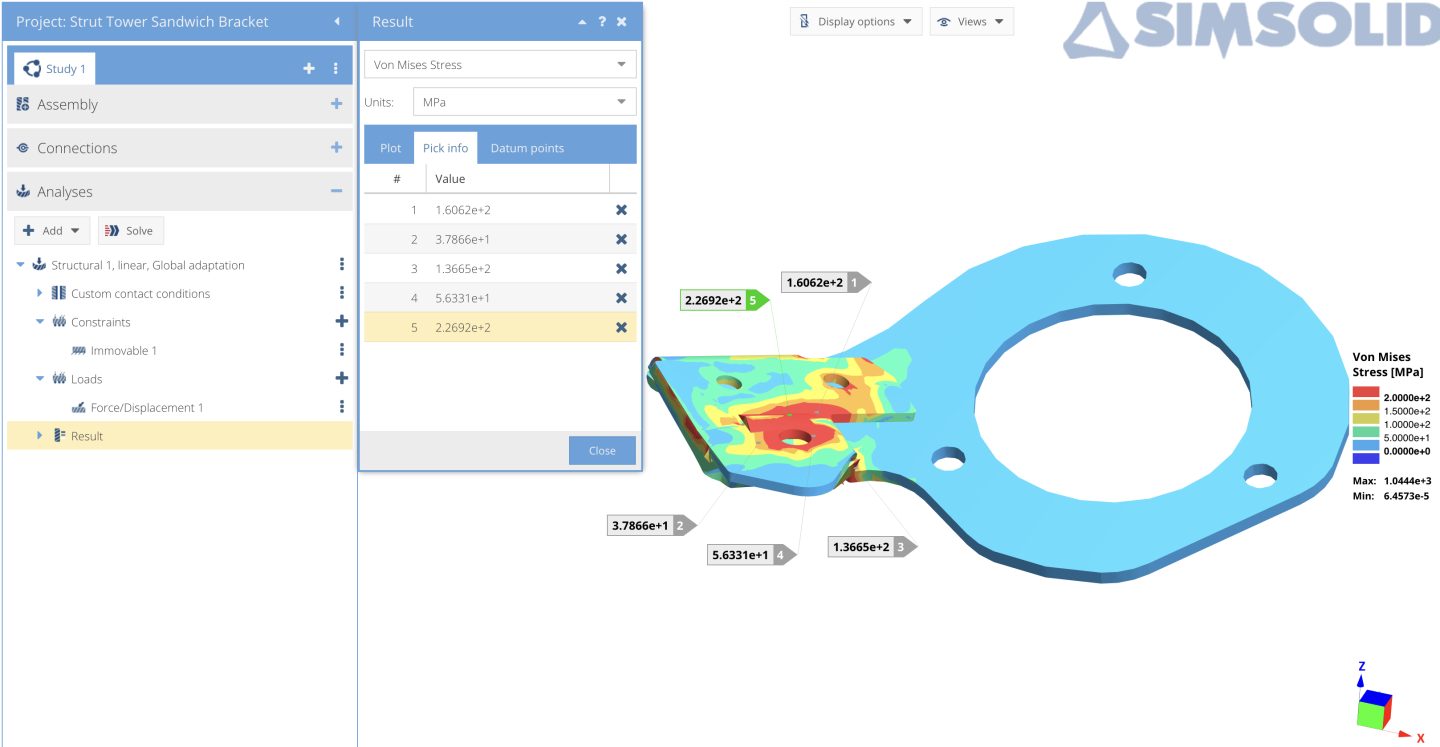Collapse the project panel with the left arrow
The image size is (1440, 747).
337,21
